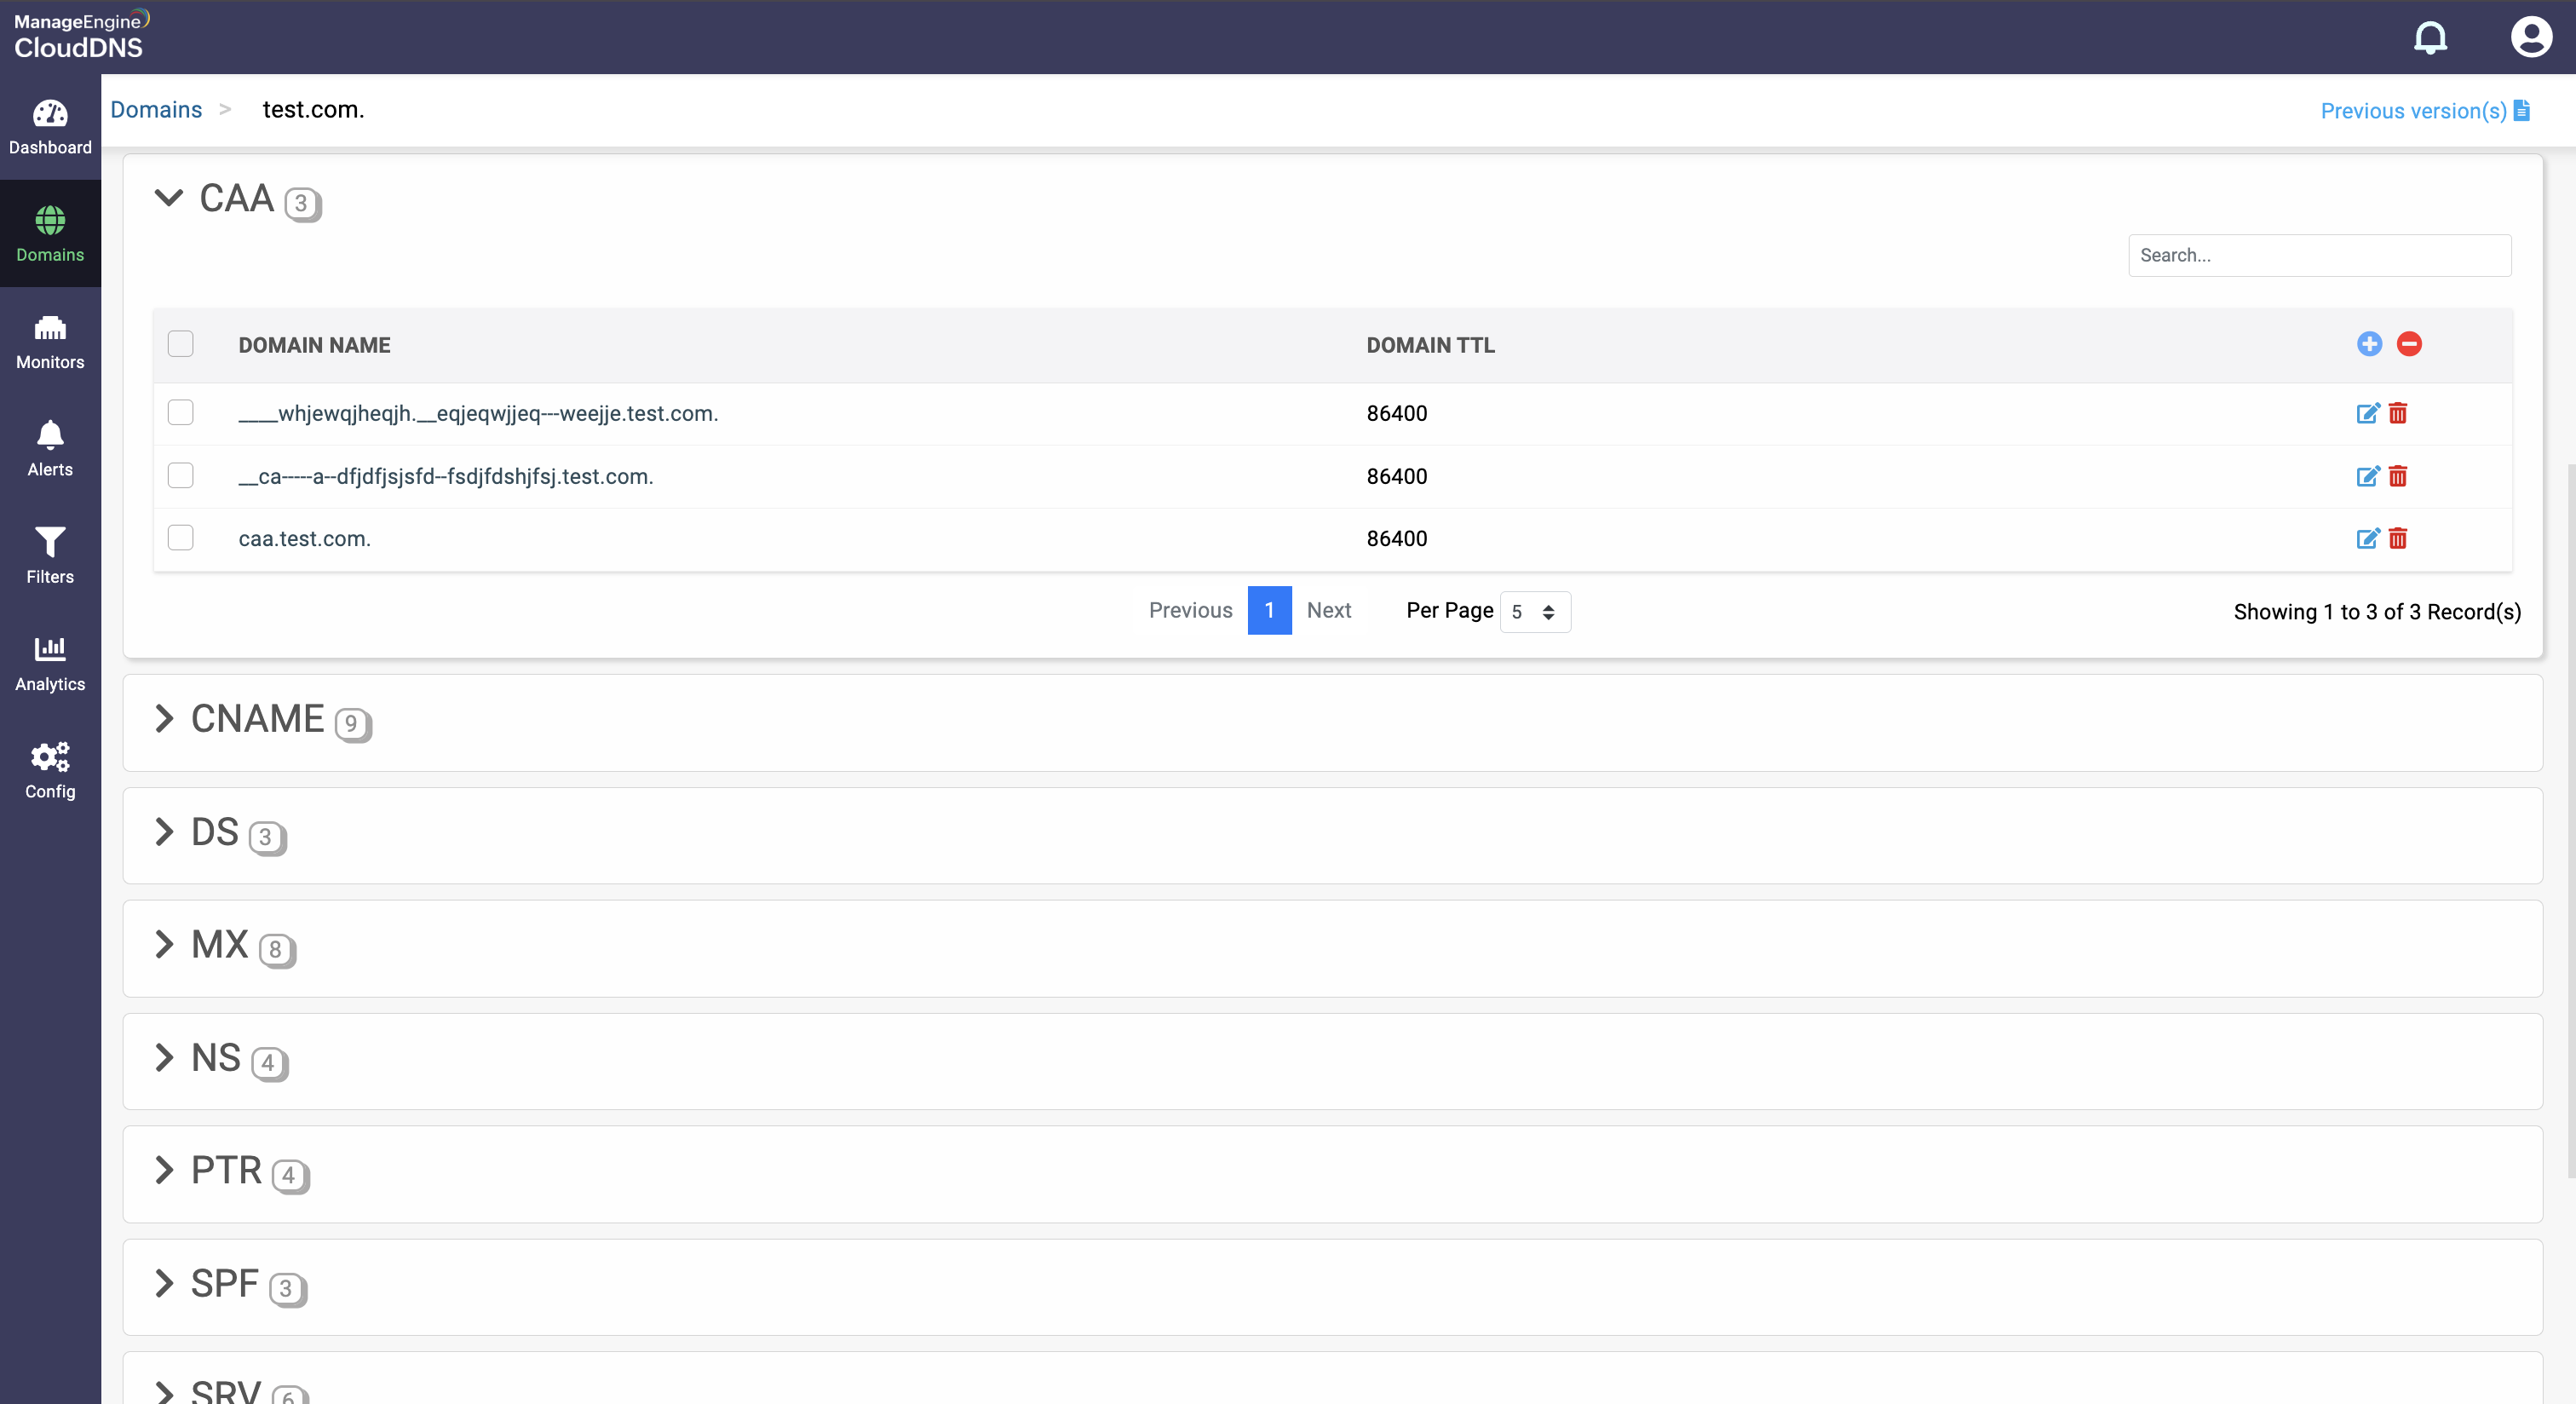Image resolution: width=2576 pixels, height=1404 pixels.
Task: Click the vertical page scrollbar
Action: point(2570,820)
